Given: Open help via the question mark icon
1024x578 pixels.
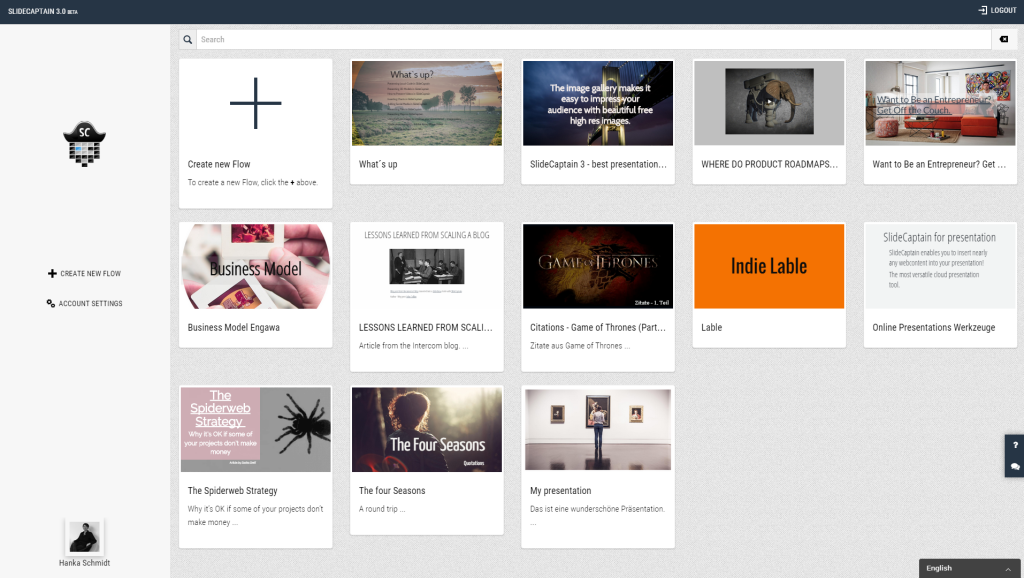Looking at the screenshot, I should click(x=1015, y=445).
